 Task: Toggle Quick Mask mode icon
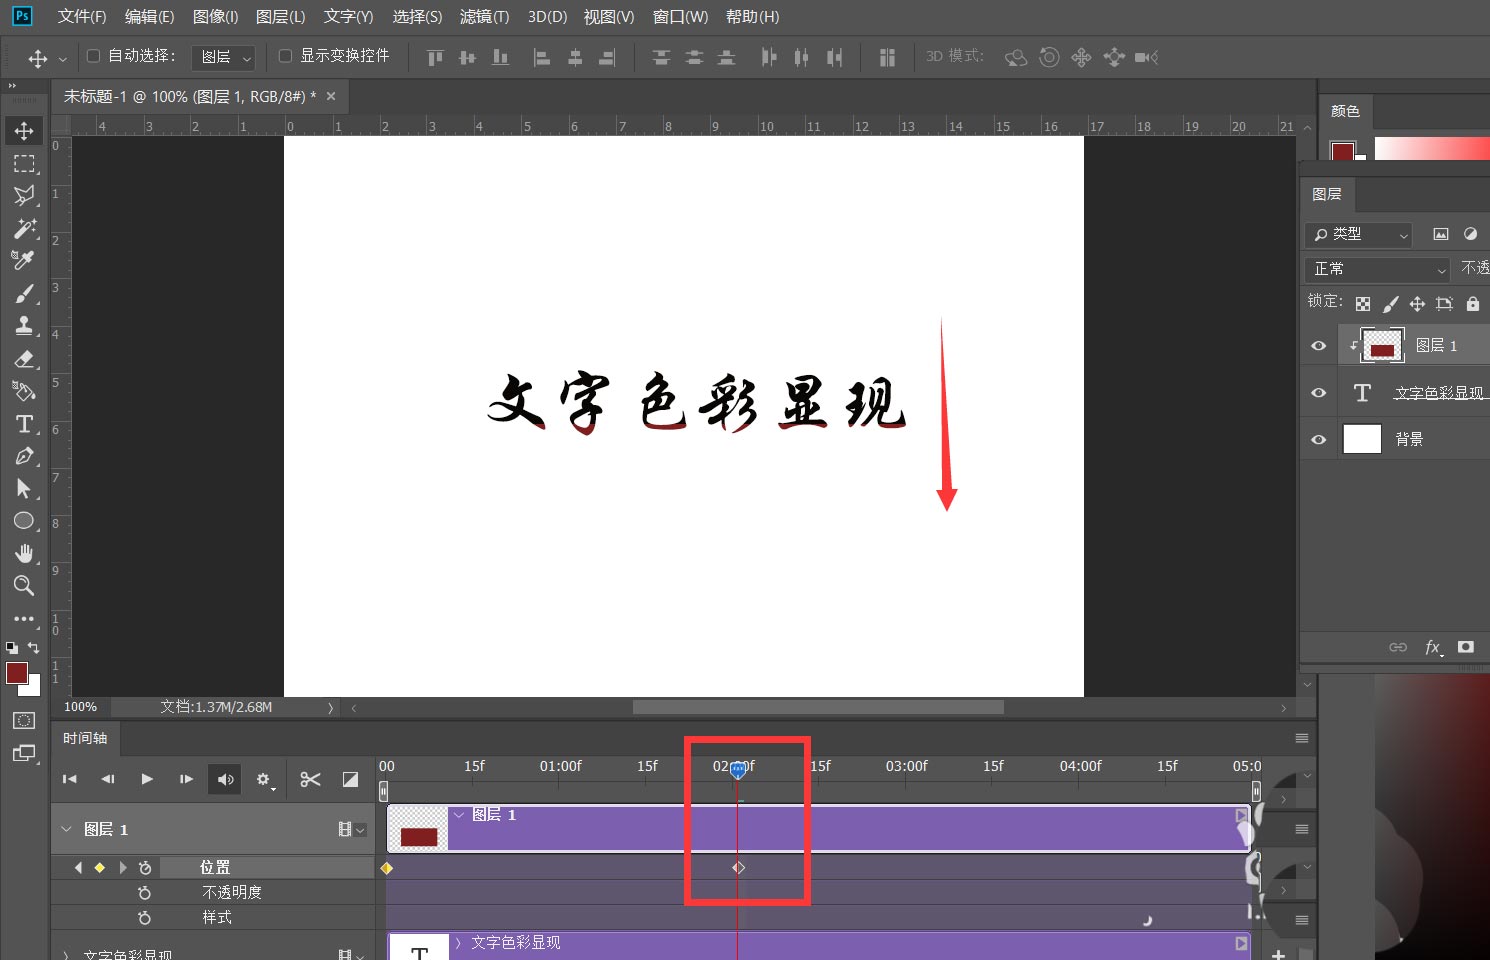(x=24, y=720)
